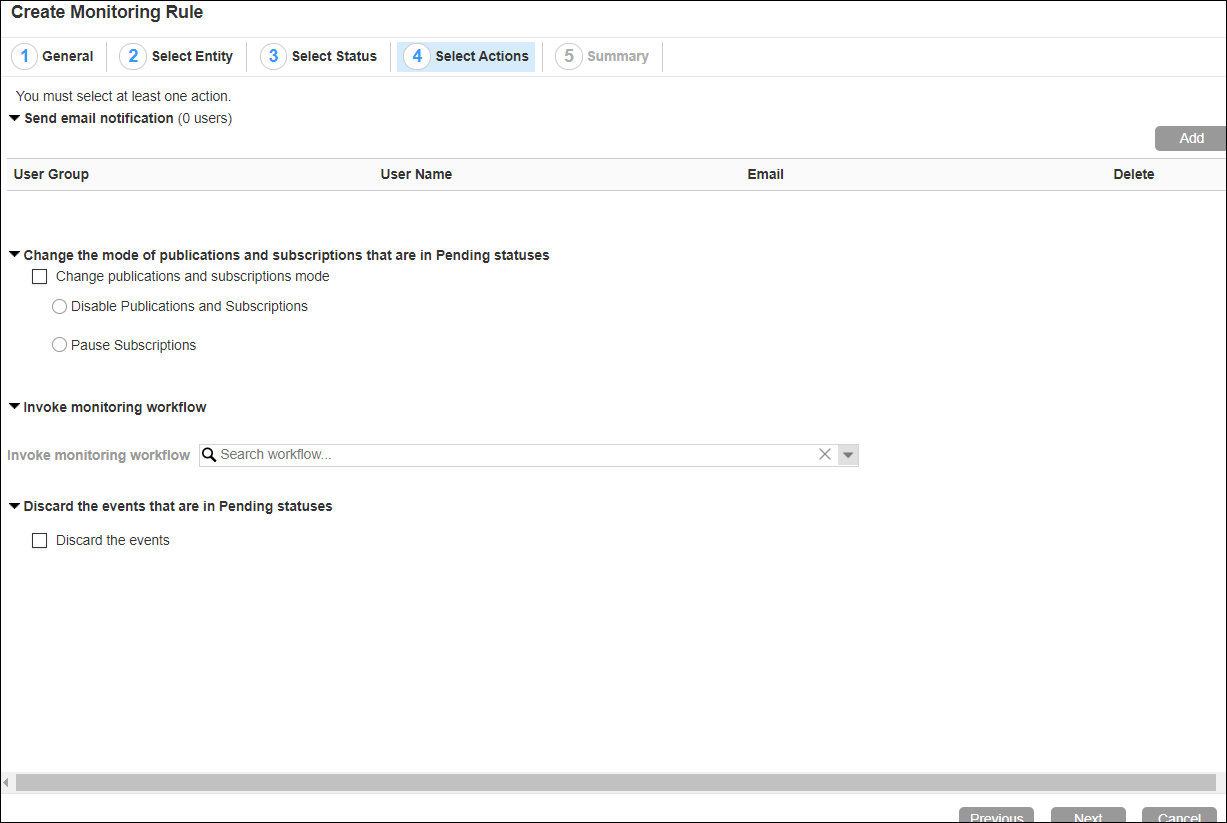Click the scroll left arrow icon
The height and width of the screenshot is (823, 1227).
click(6, 782)
